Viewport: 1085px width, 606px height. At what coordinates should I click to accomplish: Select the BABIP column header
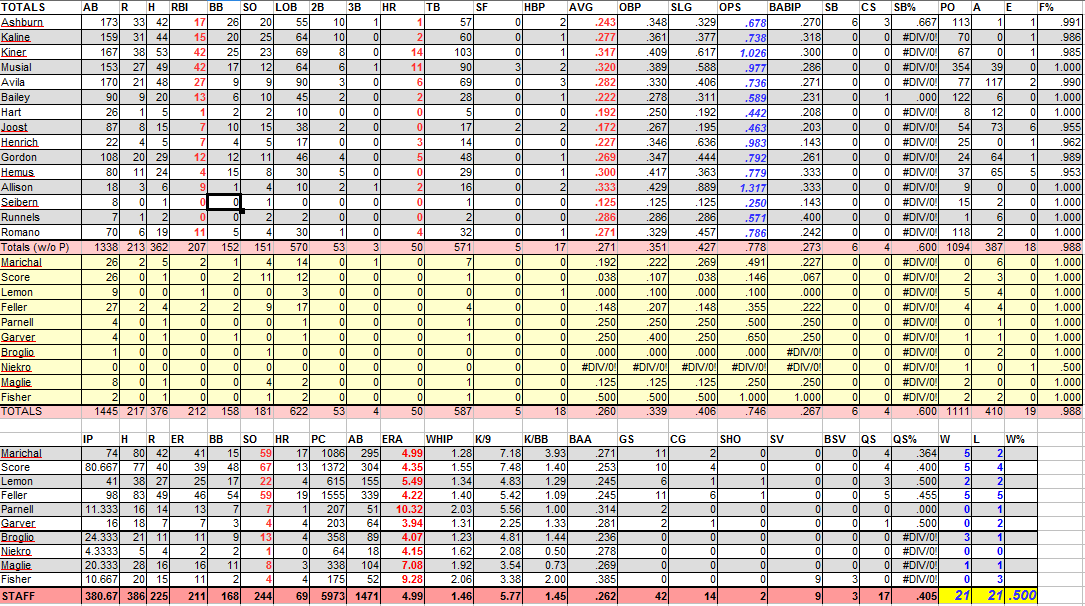click(796, 7)
